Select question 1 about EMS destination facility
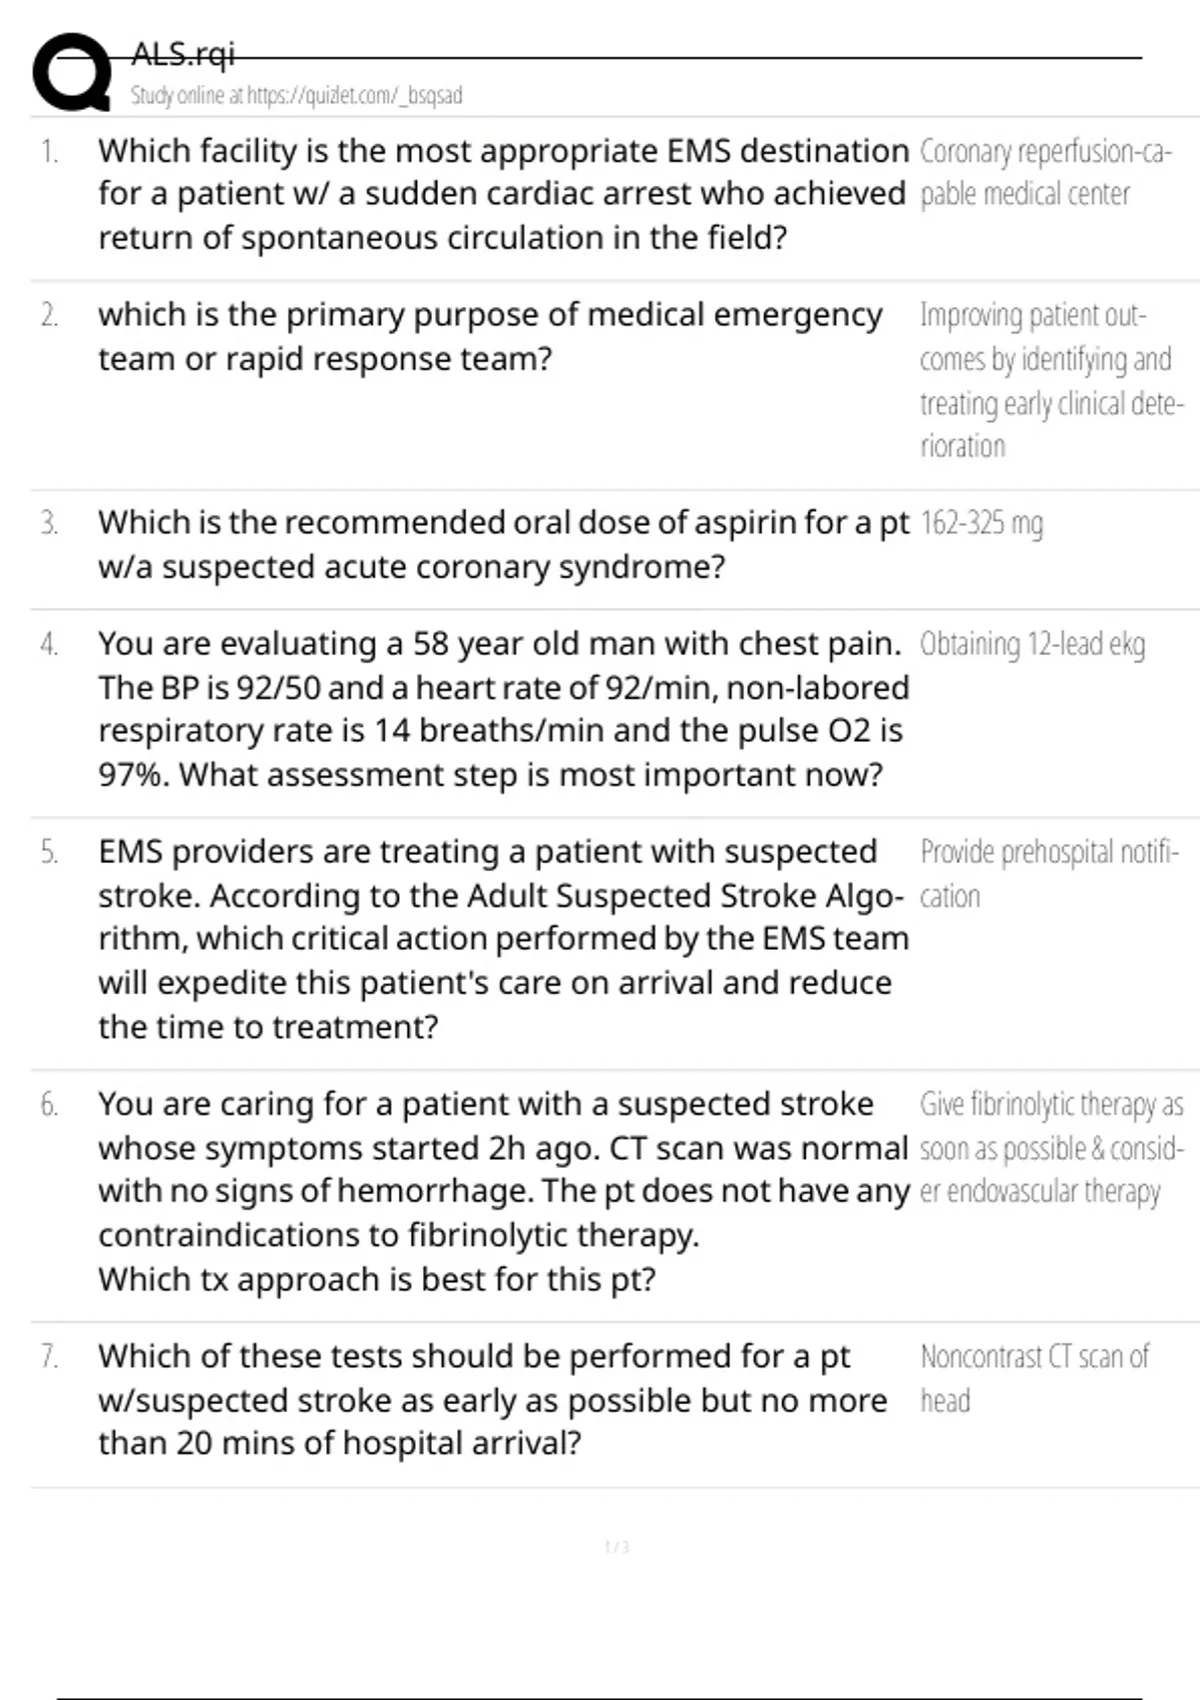 click(503, 194)
